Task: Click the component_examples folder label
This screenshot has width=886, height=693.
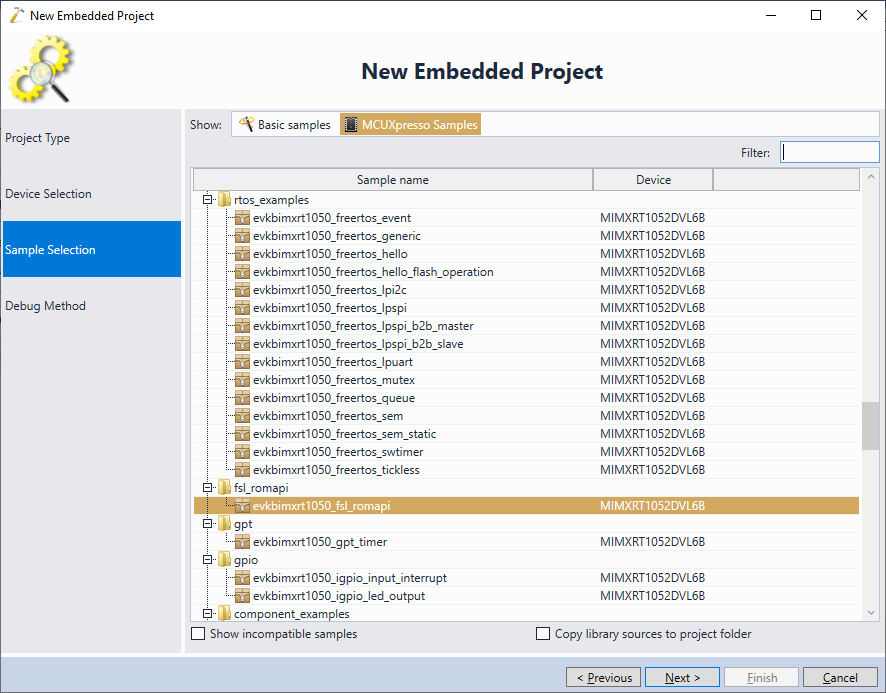Action: tap(292, 614)
